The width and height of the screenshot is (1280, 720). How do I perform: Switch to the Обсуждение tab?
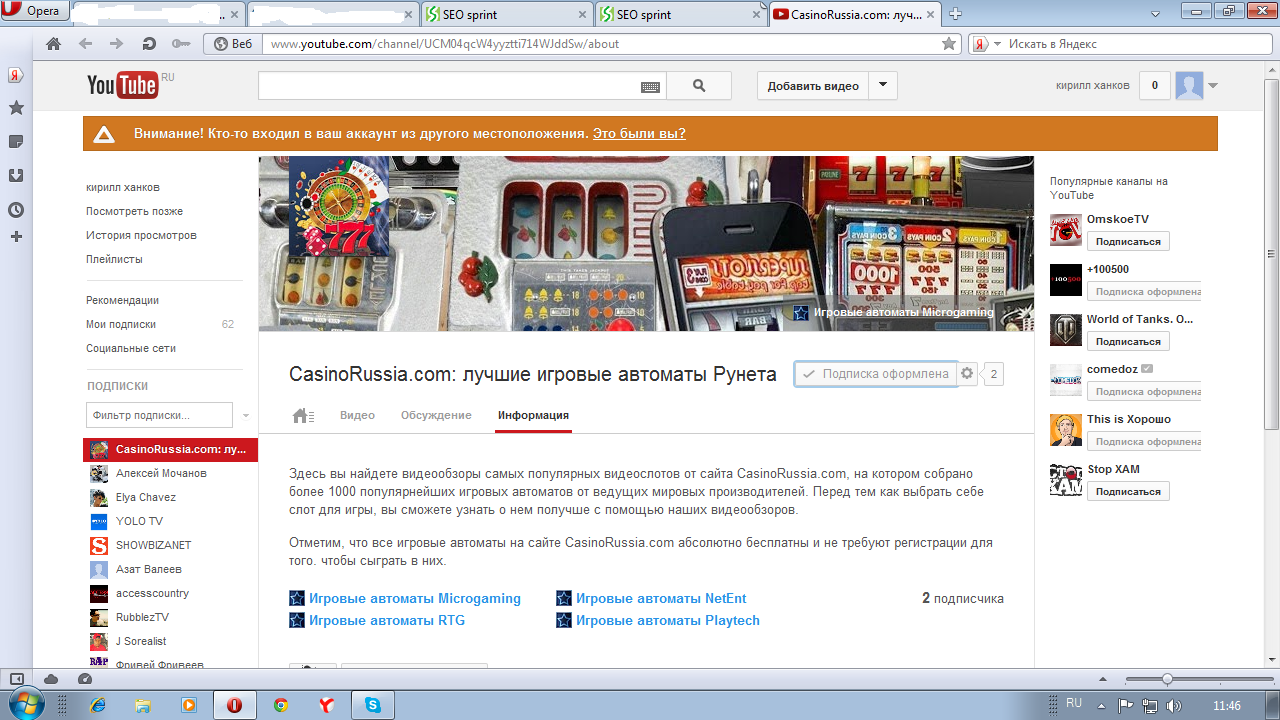tap(436, 415)
